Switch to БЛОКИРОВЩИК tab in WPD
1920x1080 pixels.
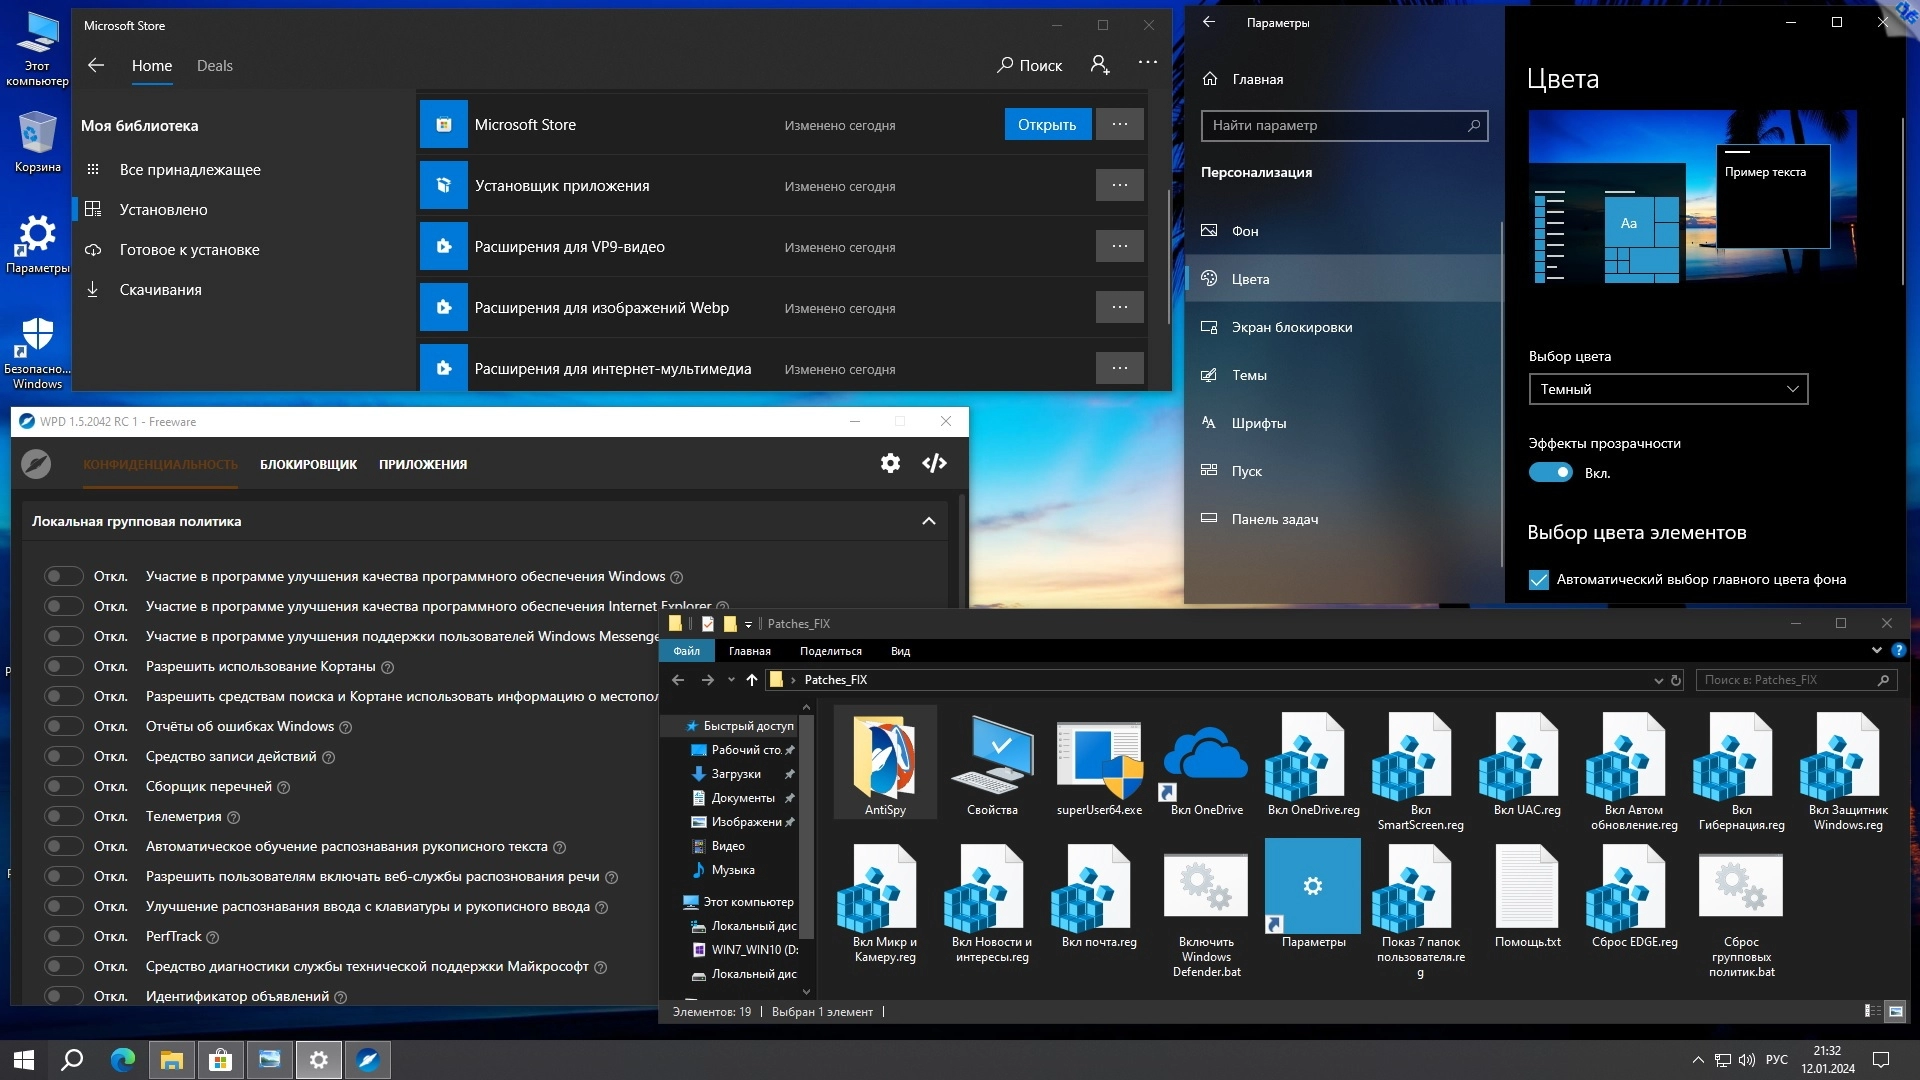308,465
